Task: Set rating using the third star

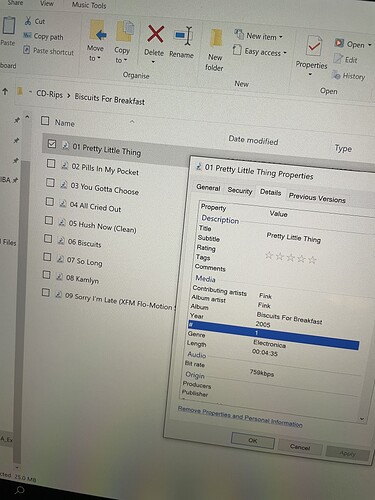Action: (x=291, y=257)
